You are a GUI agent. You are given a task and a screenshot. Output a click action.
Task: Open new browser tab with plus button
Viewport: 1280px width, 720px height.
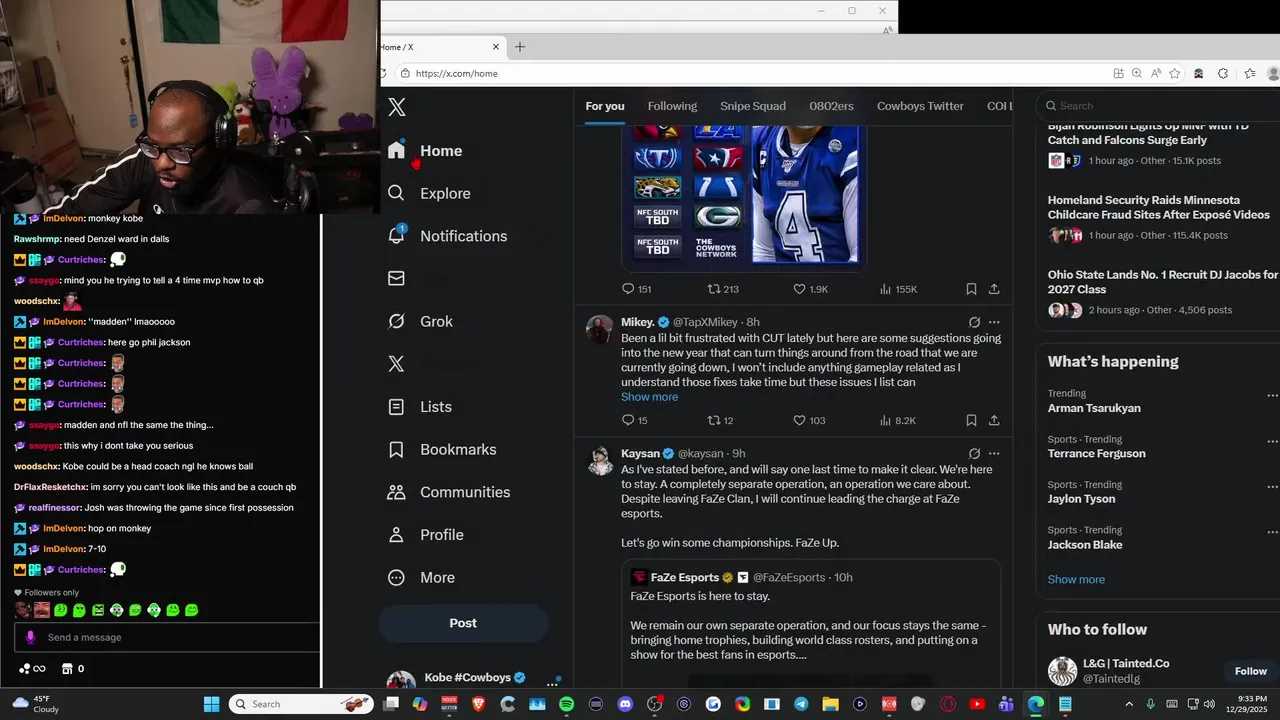519,47
